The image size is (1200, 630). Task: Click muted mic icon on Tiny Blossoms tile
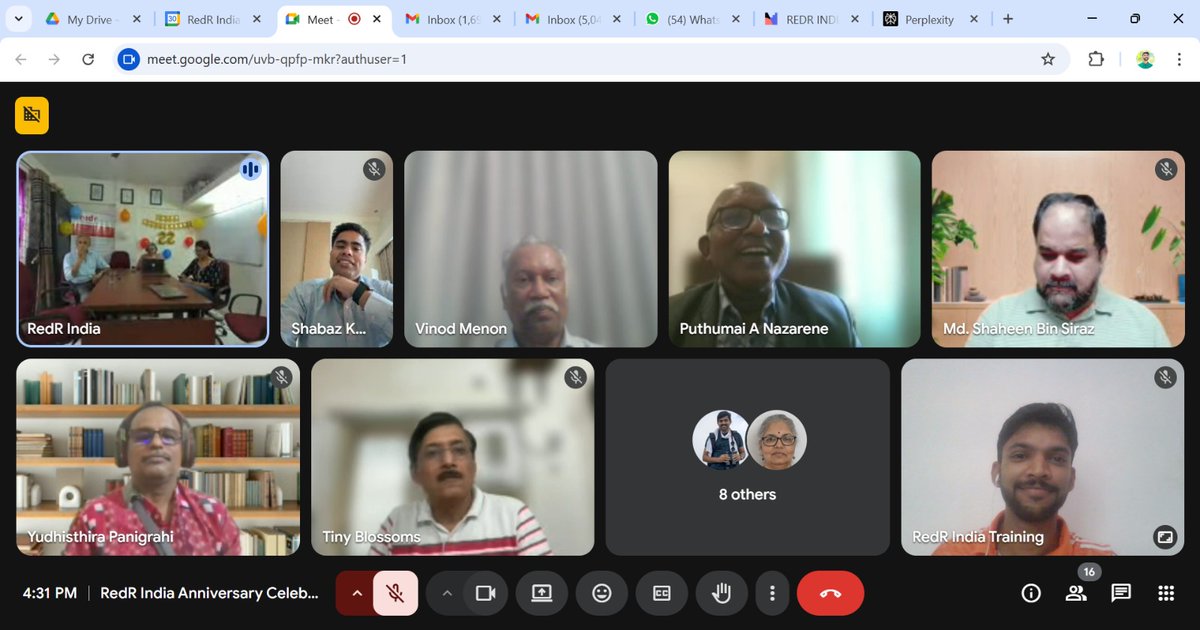pyautogui.click(x=575, y=377)
